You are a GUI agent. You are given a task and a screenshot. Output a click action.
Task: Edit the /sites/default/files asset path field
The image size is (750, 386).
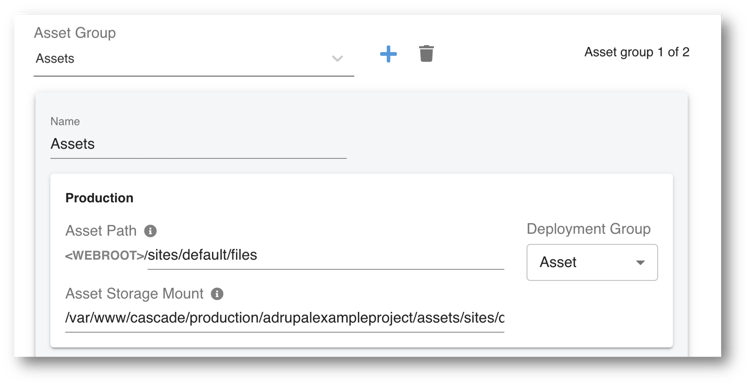point(326,255)
